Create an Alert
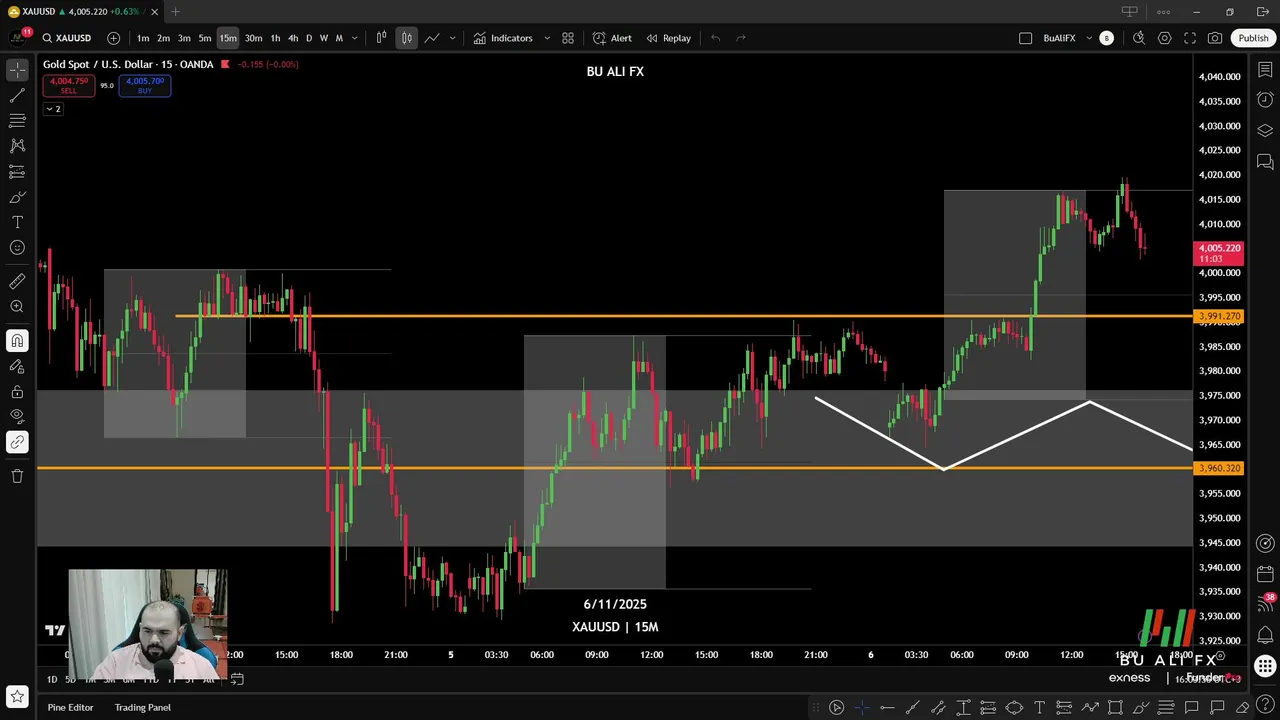 [612, 38]
